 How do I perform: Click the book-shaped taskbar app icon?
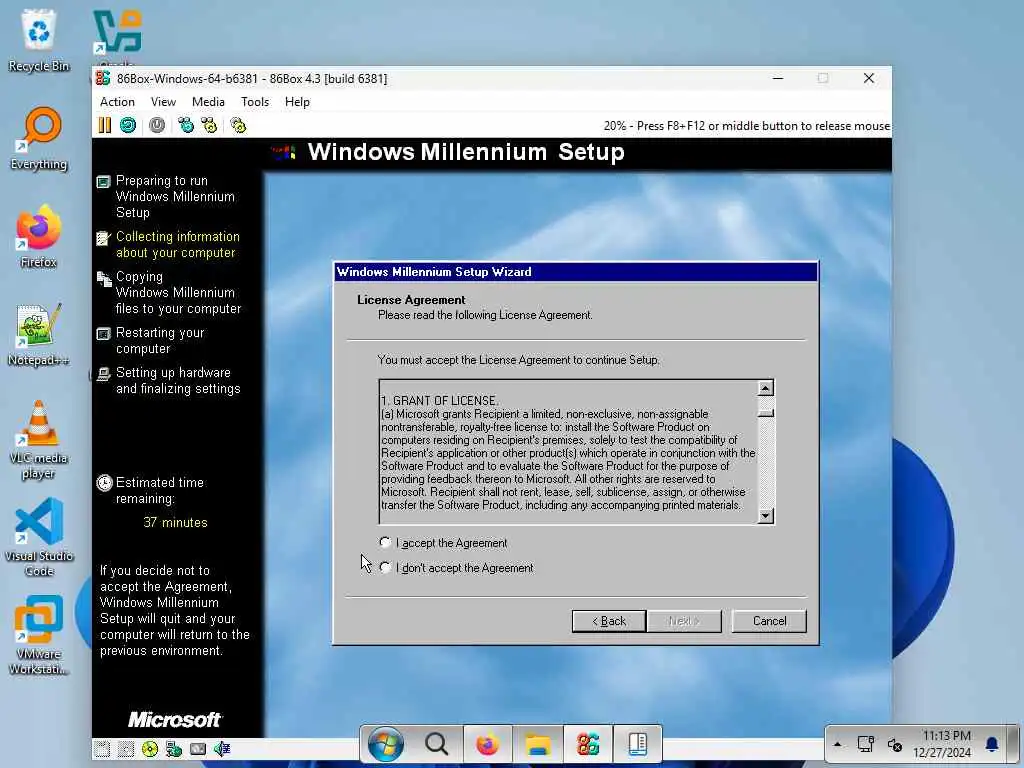click(637, 744)
